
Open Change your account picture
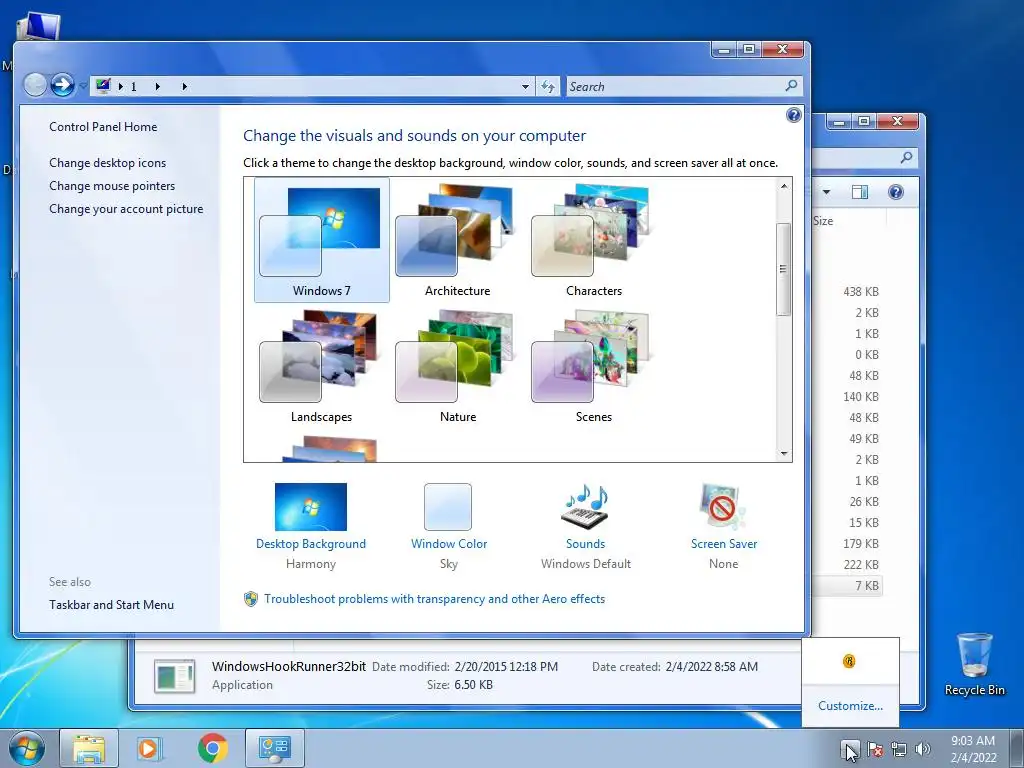point(126,209)
